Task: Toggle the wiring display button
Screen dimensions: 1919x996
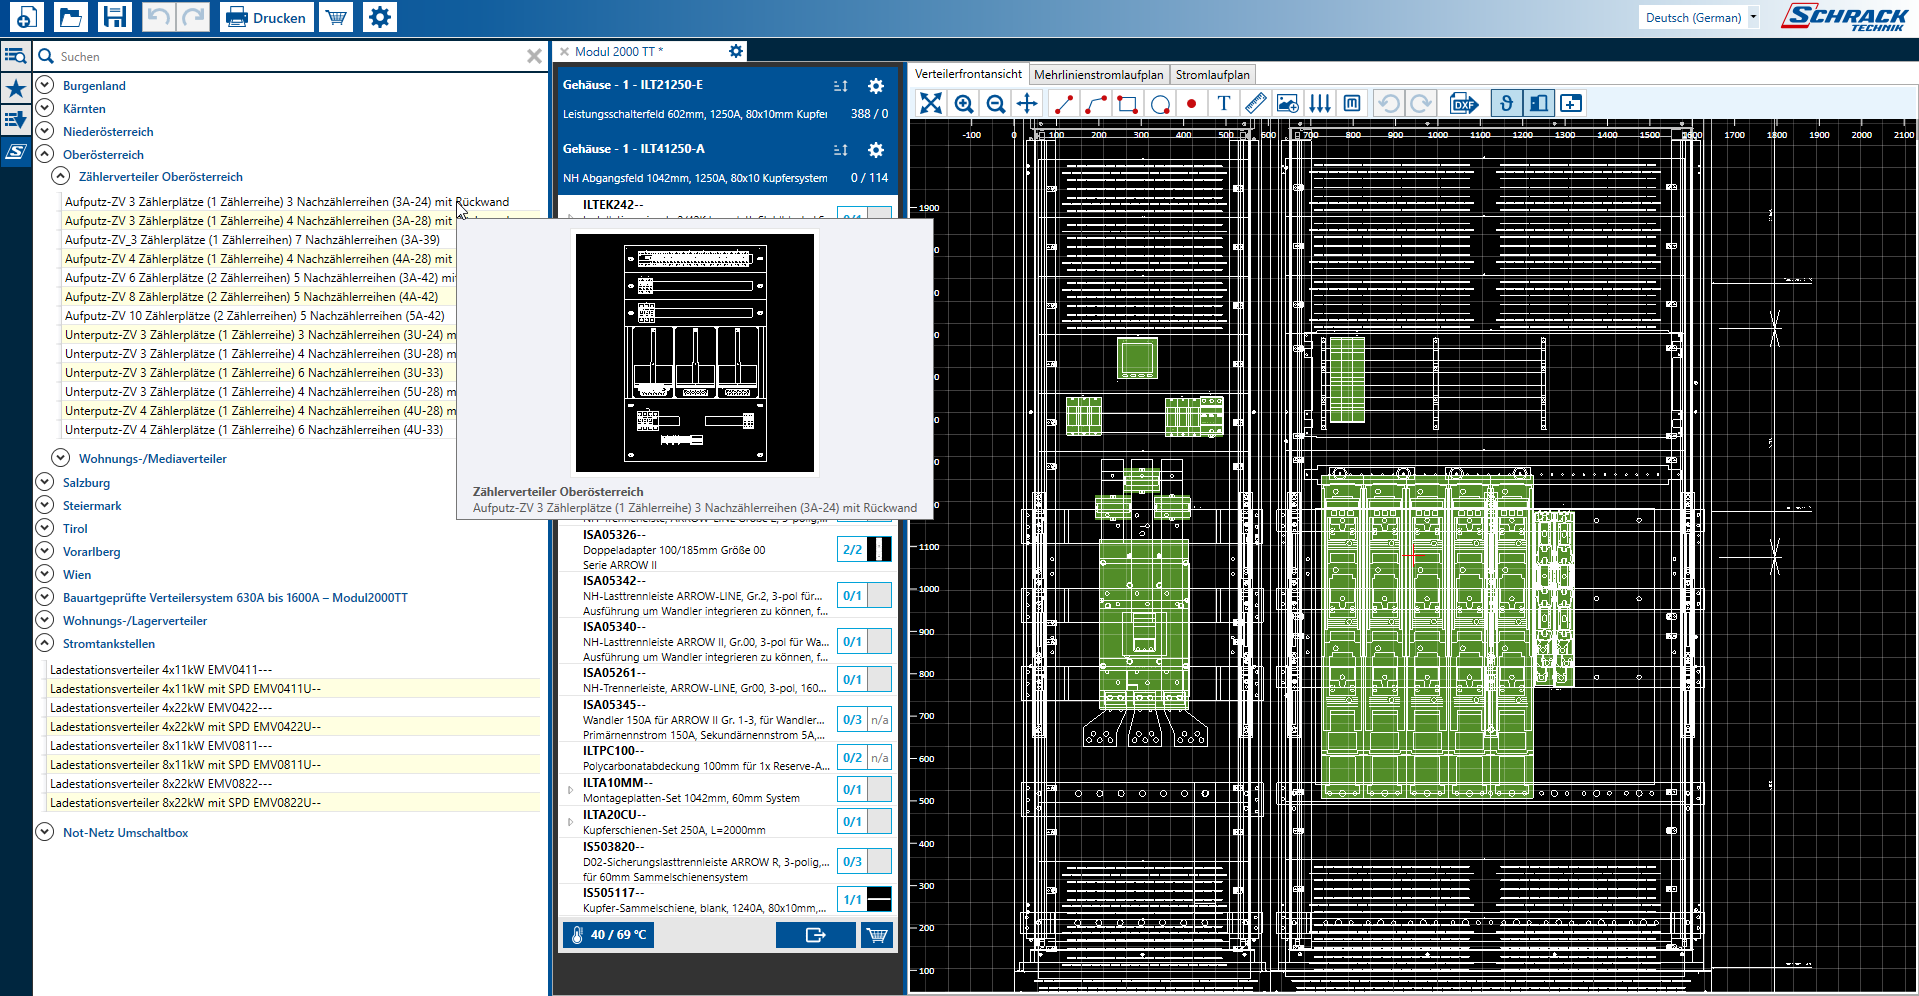Action: click(1506, 103)
